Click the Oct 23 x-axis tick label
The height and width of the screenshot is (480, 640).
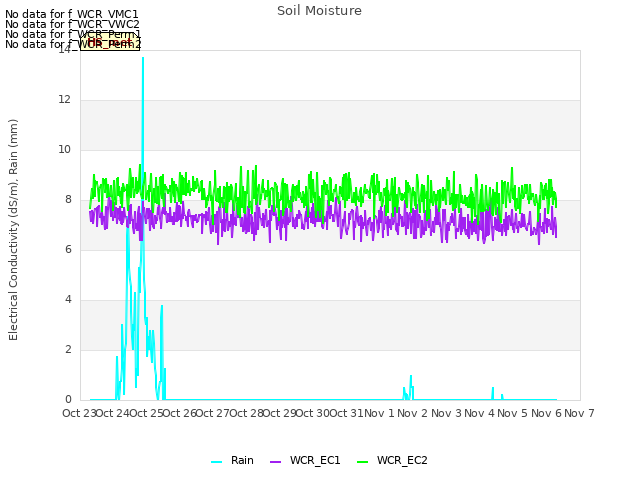[x=79, y=413]
